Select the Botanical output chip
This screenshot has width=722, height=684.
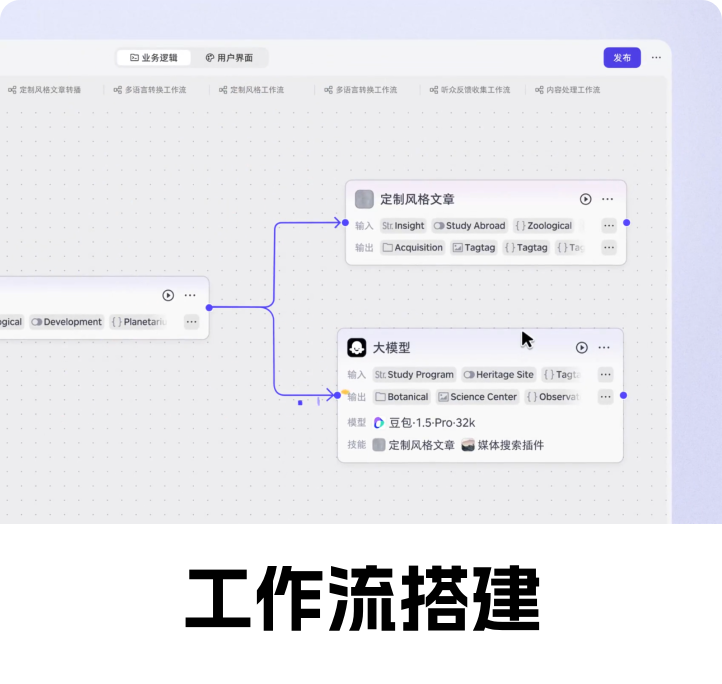click(x=402, y=397)
